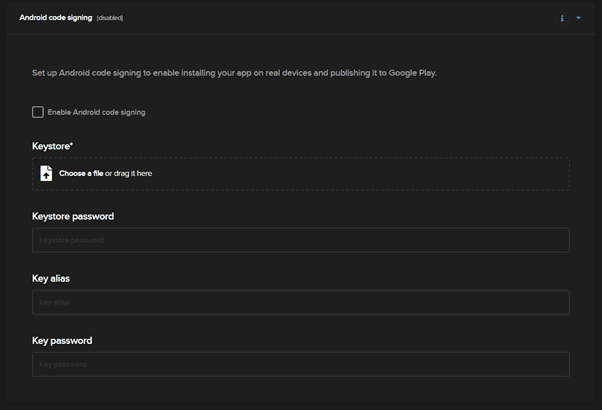Focus the Keystore password input field

click(300, 240)
